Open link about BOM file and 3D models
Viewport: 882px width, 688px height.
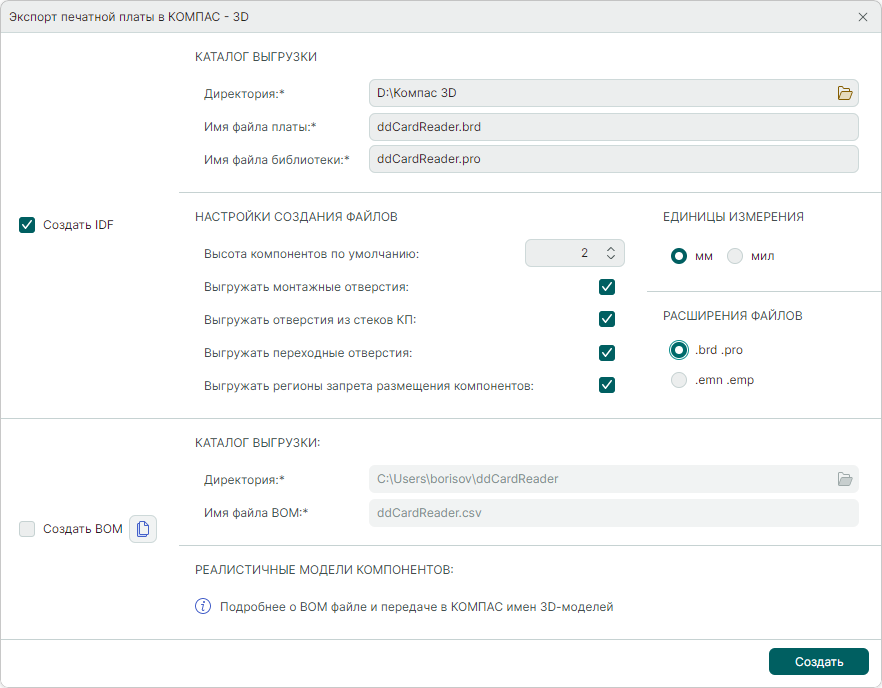(x=415, y=606)
